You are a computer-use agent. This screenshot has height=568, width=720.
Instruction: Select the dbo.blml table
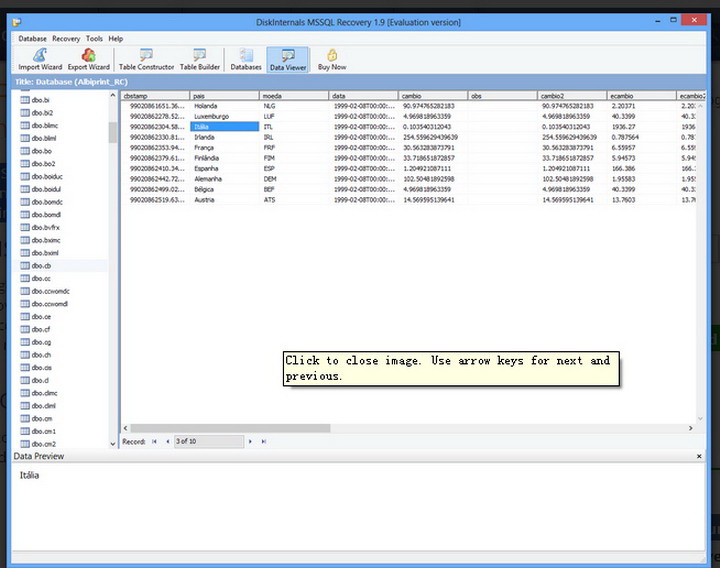pos(44,138)
